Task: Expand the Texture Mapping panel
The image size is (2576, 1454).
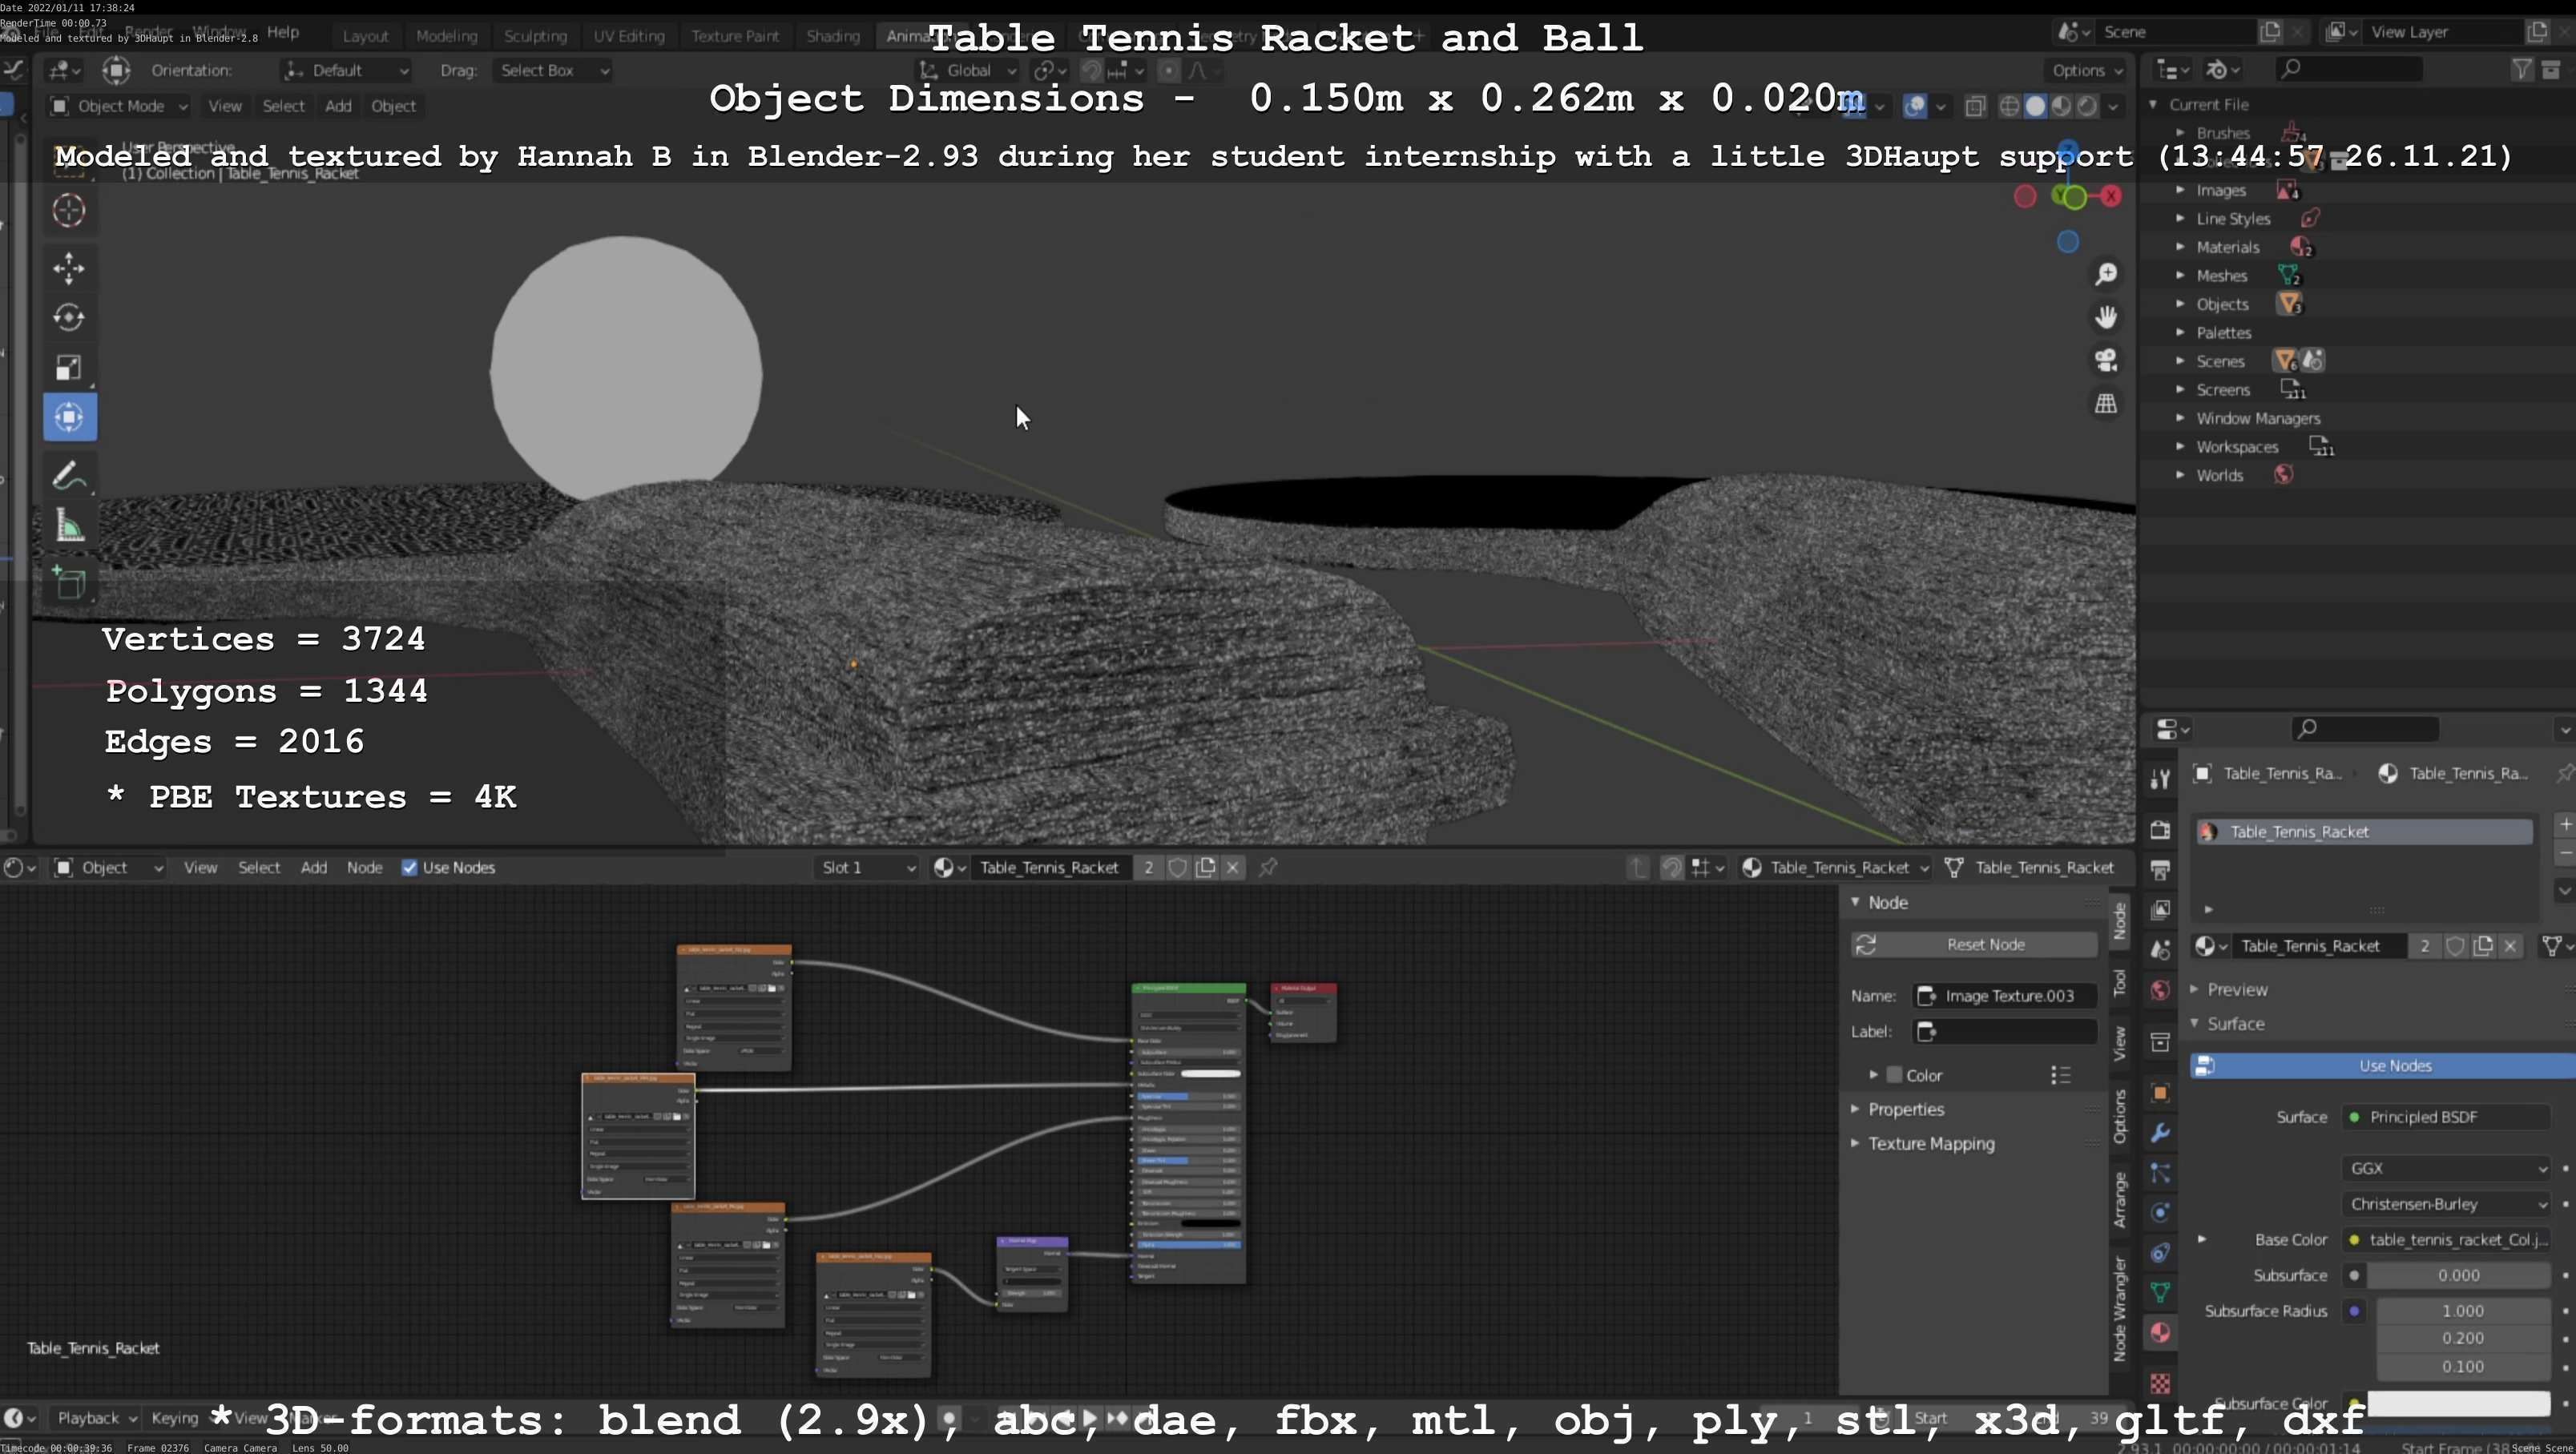Action: tap(1930, 1143)
